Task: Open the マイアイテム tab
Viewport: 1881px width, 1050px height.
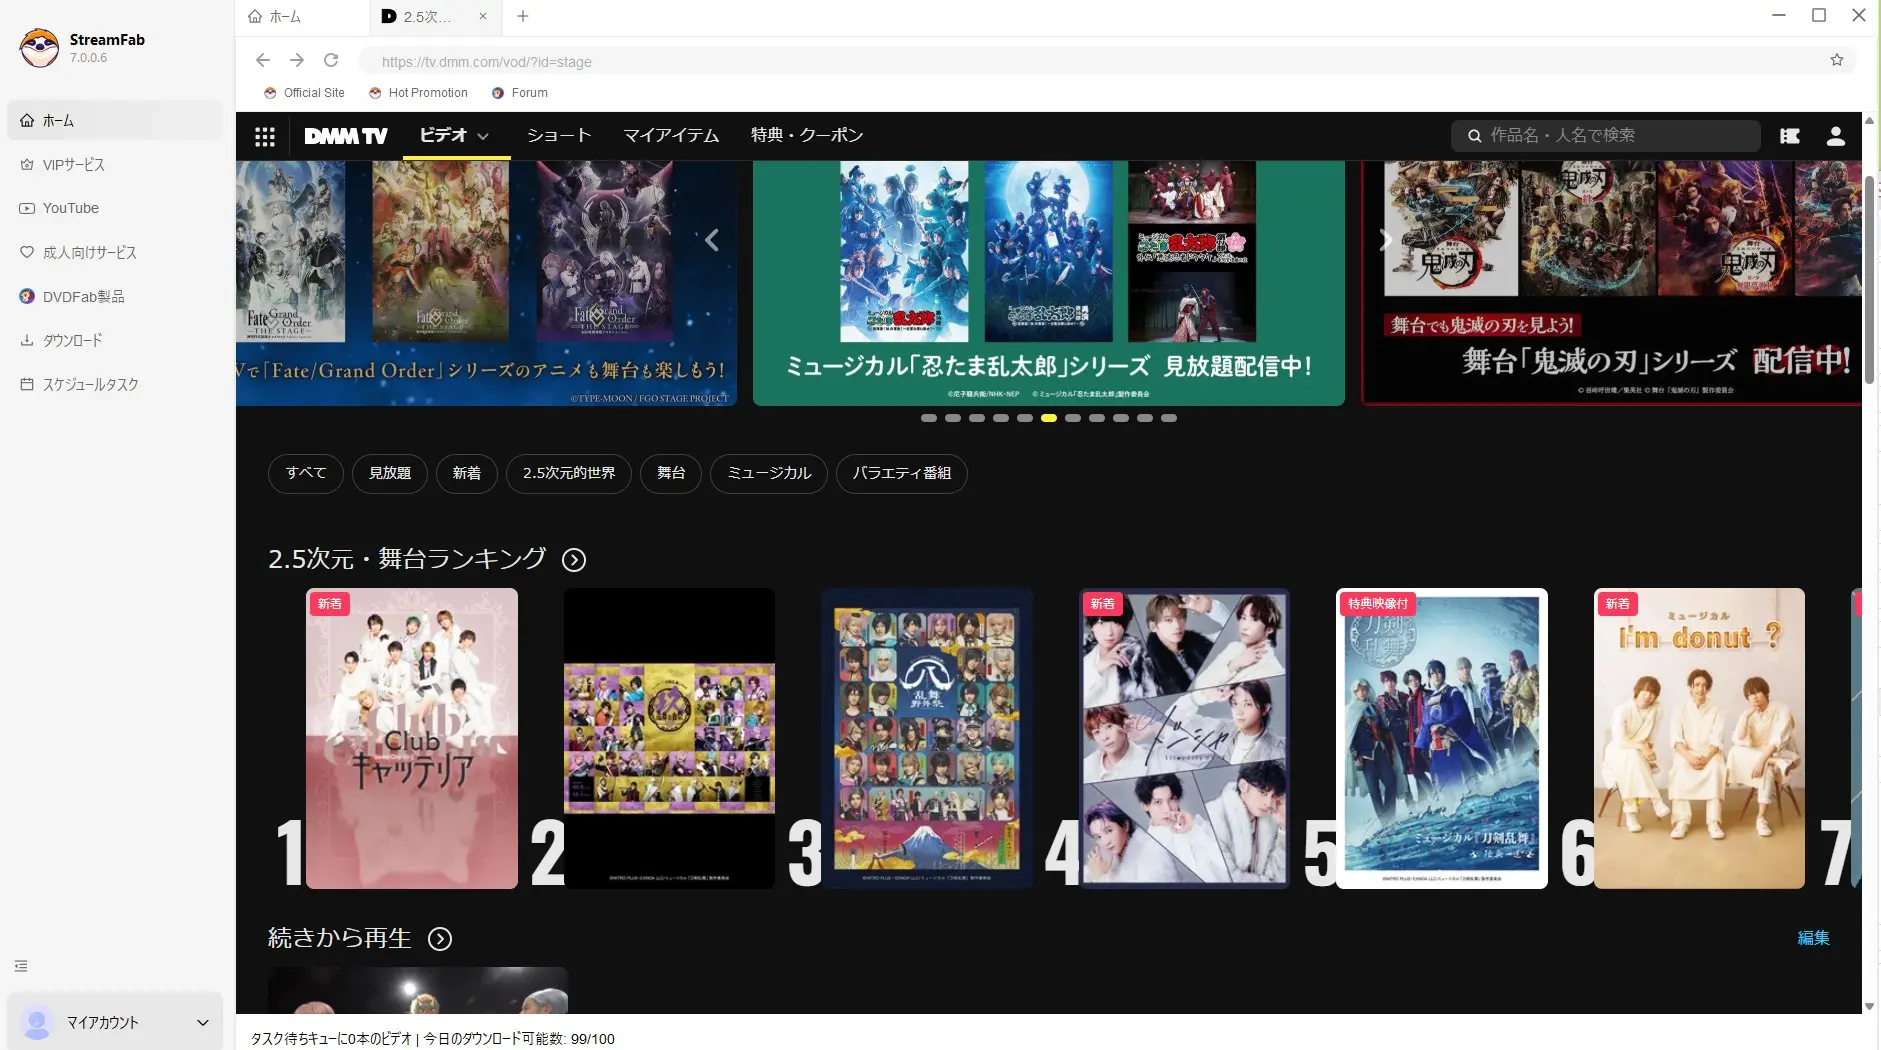Action: [671, 135]
